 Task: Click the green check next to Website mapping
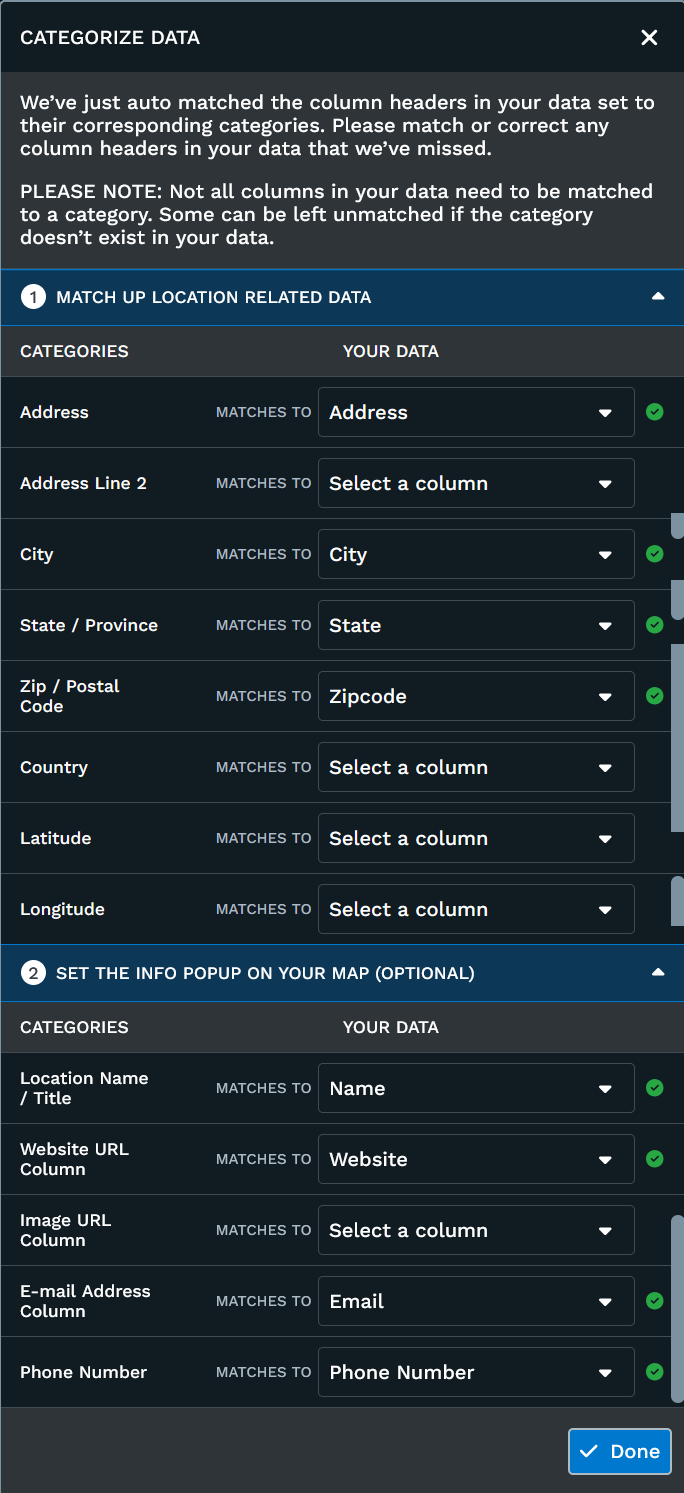pyautogui.click(x=655, y=1159)
